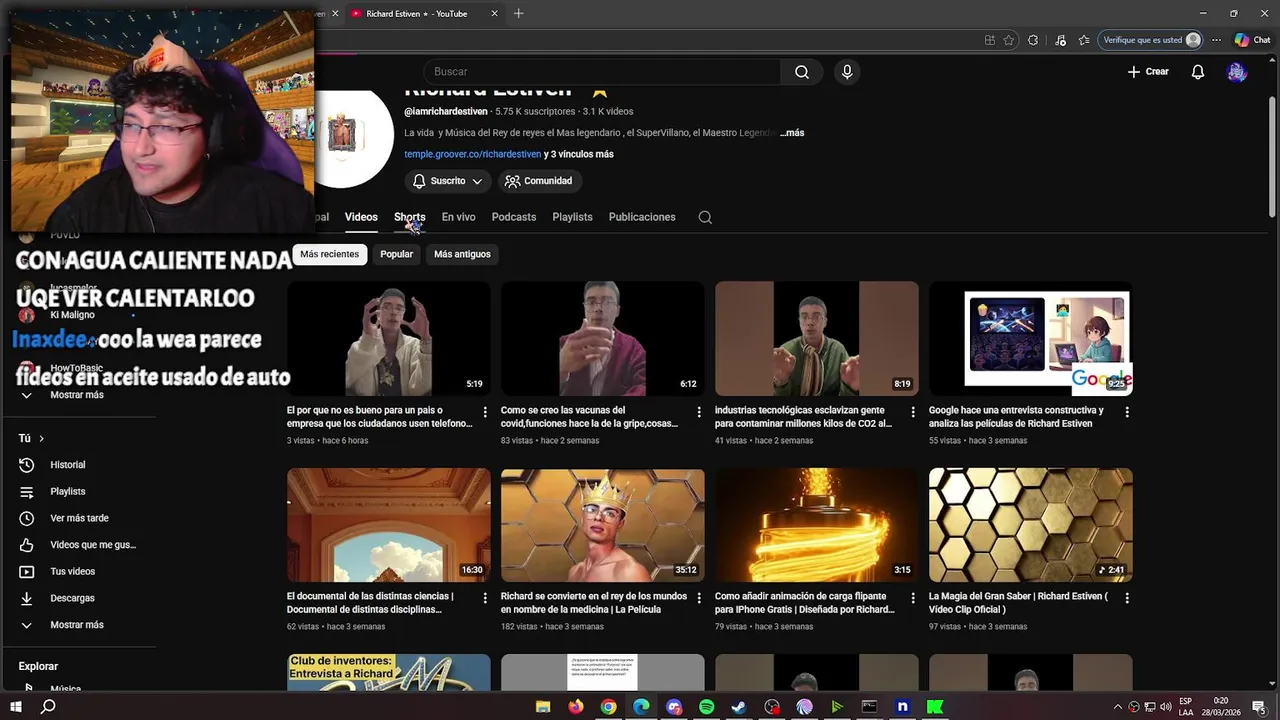Open the Windows notification center icon
Viewport: 1280px width, 720px height.
click(1258, 707)
